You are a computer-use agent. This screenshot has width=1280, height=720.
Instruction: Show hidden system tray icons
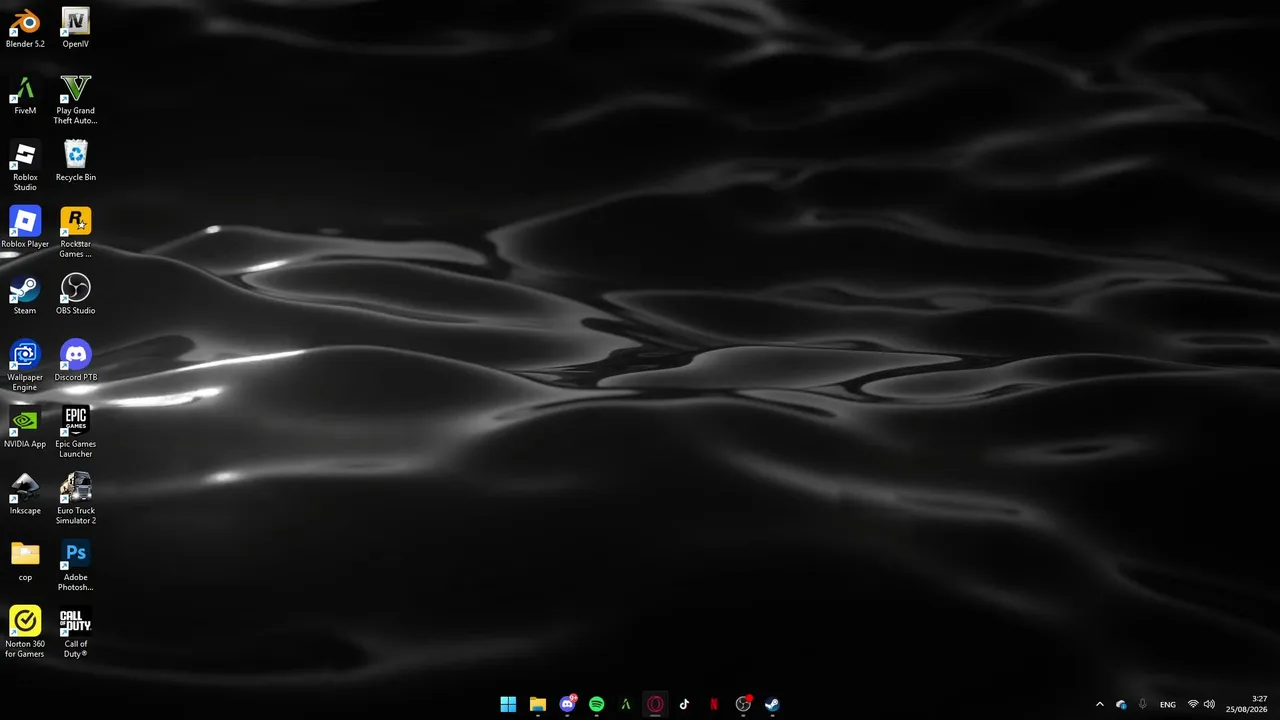(x=1100, y=704)
